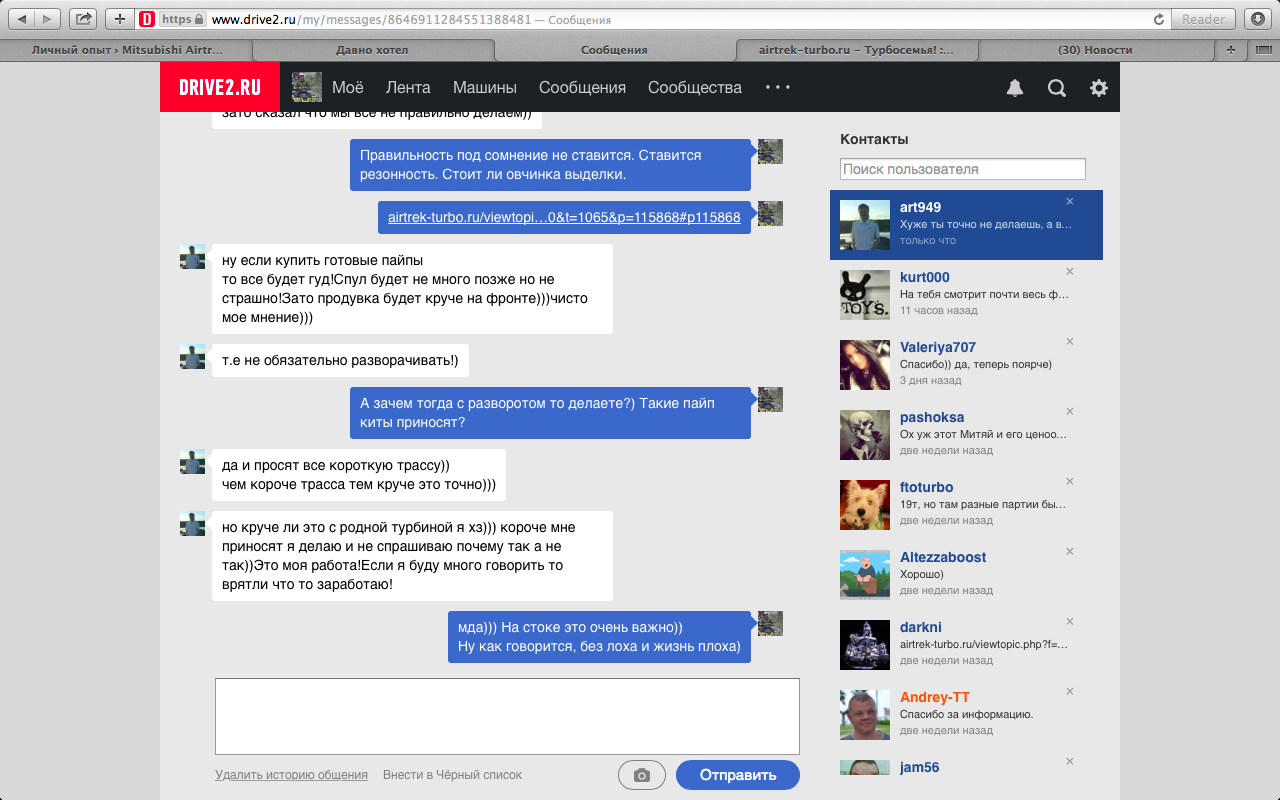Click the DRIVE2.RU logo
1280x800 pixels.
click(220, 88)
